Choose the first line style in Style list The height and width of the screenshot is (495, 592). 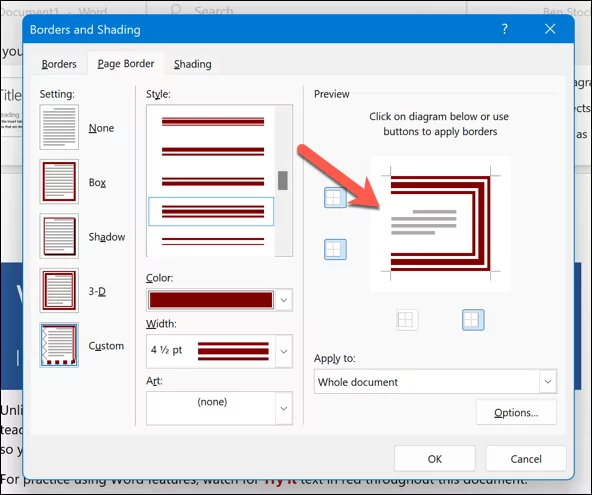click(x=213, y=121)
